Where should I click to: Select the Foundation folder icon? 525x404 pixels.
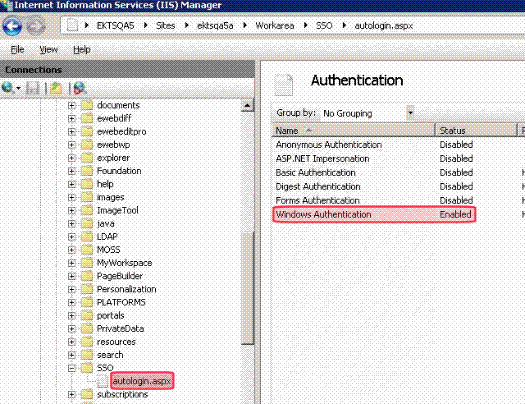pos(87,171)
